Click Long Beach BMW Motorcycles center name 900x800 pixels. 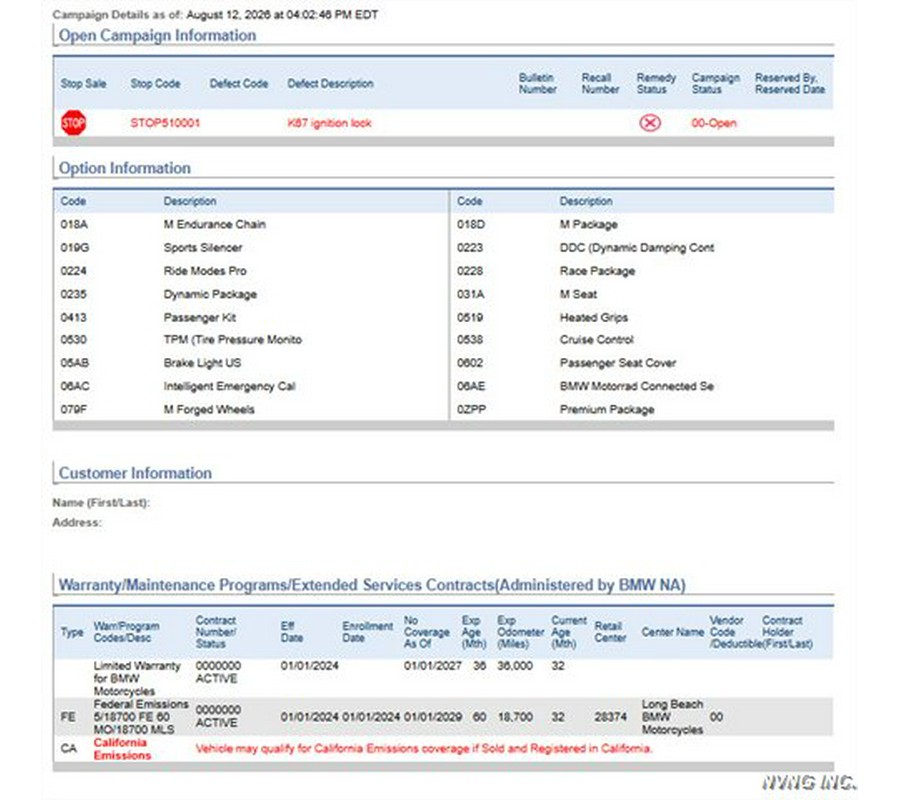coord(672,717)
